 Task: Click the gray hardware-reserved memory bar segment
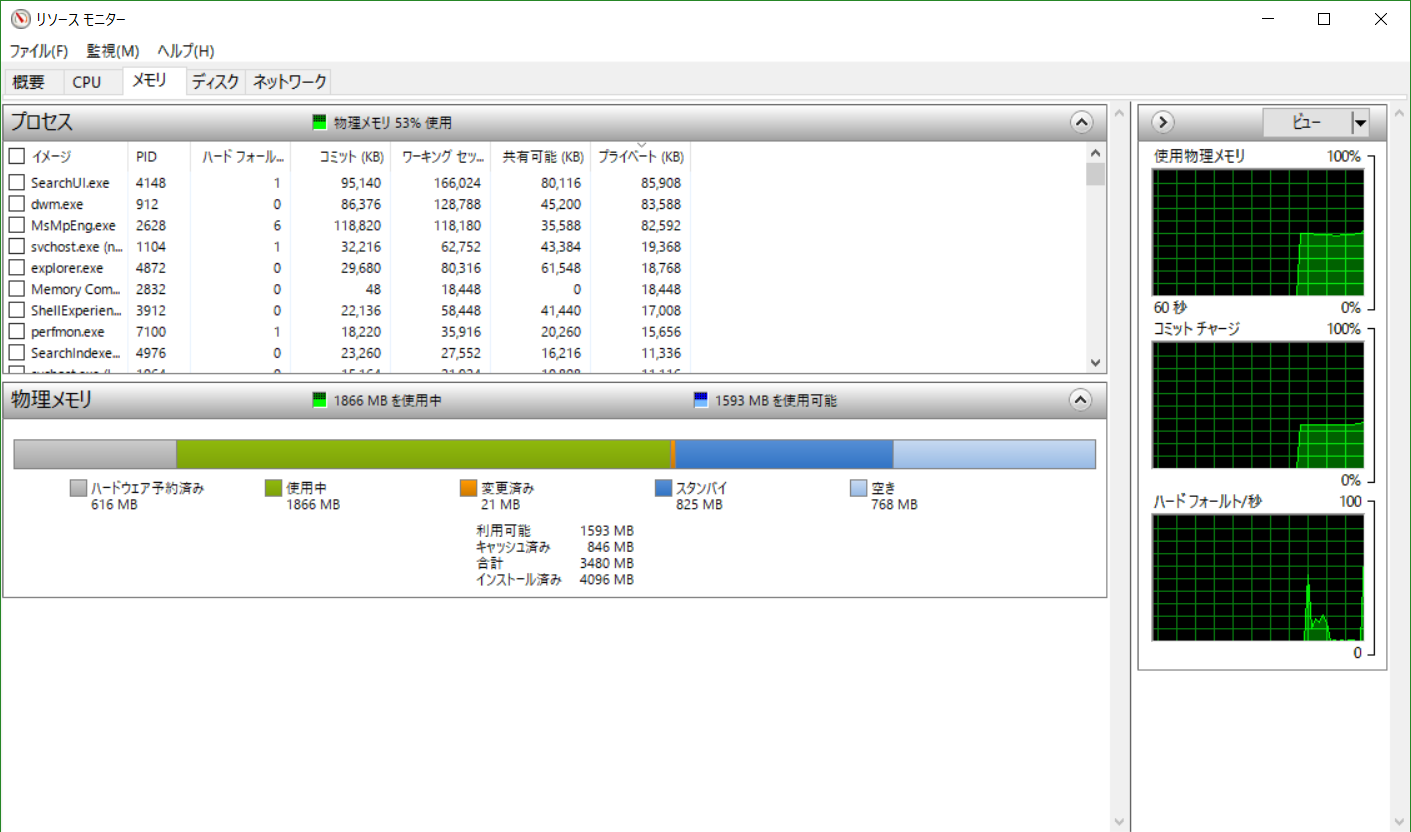pos(95,454)
